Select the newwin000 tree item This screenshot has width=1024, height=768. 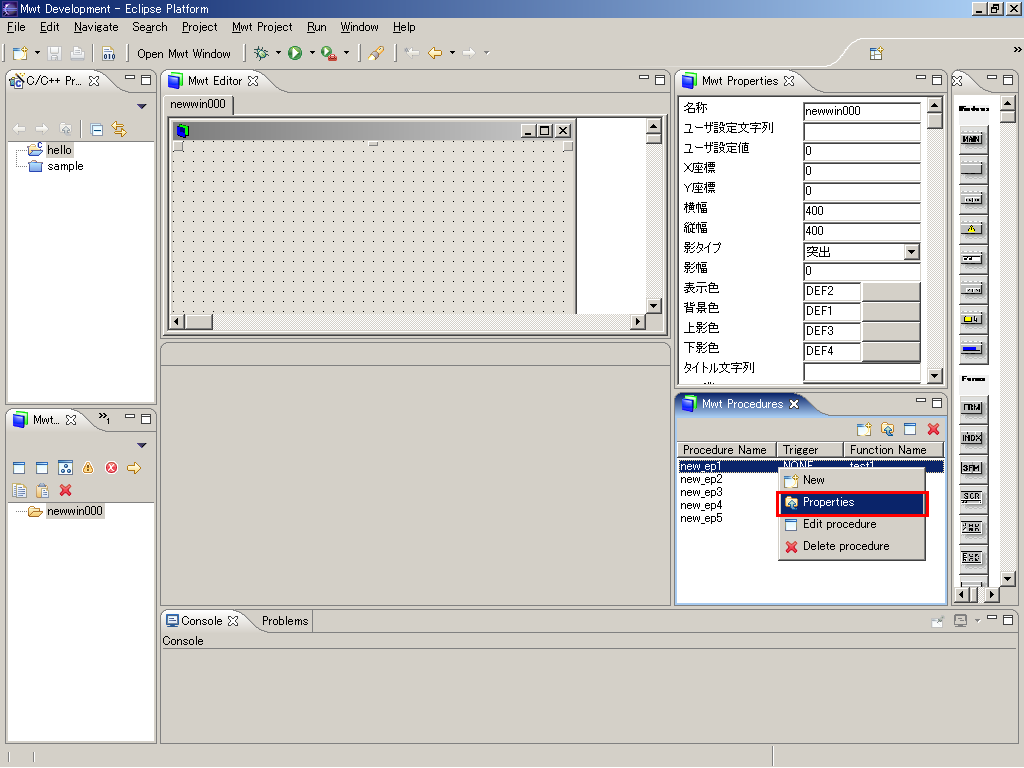click(74, 511)
